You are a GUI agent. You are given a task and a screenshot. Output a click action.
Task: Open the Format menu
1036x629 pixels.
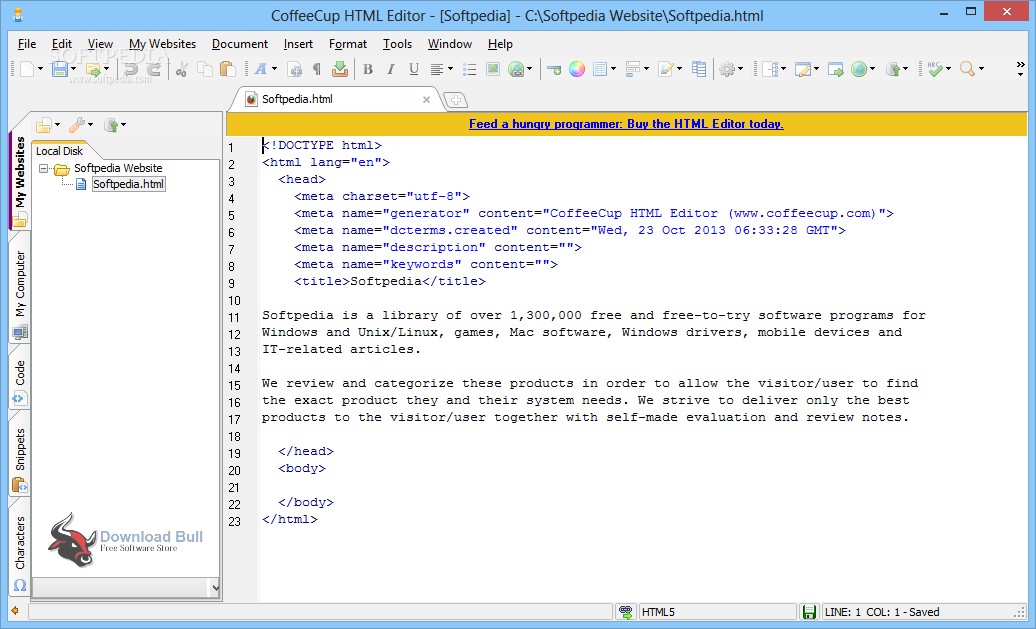[x=348, y=44]
